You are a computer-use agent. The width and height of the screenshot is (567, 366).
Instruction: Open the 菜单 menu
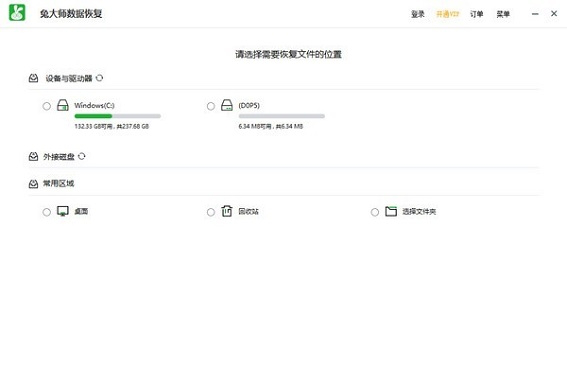point(503,14)
